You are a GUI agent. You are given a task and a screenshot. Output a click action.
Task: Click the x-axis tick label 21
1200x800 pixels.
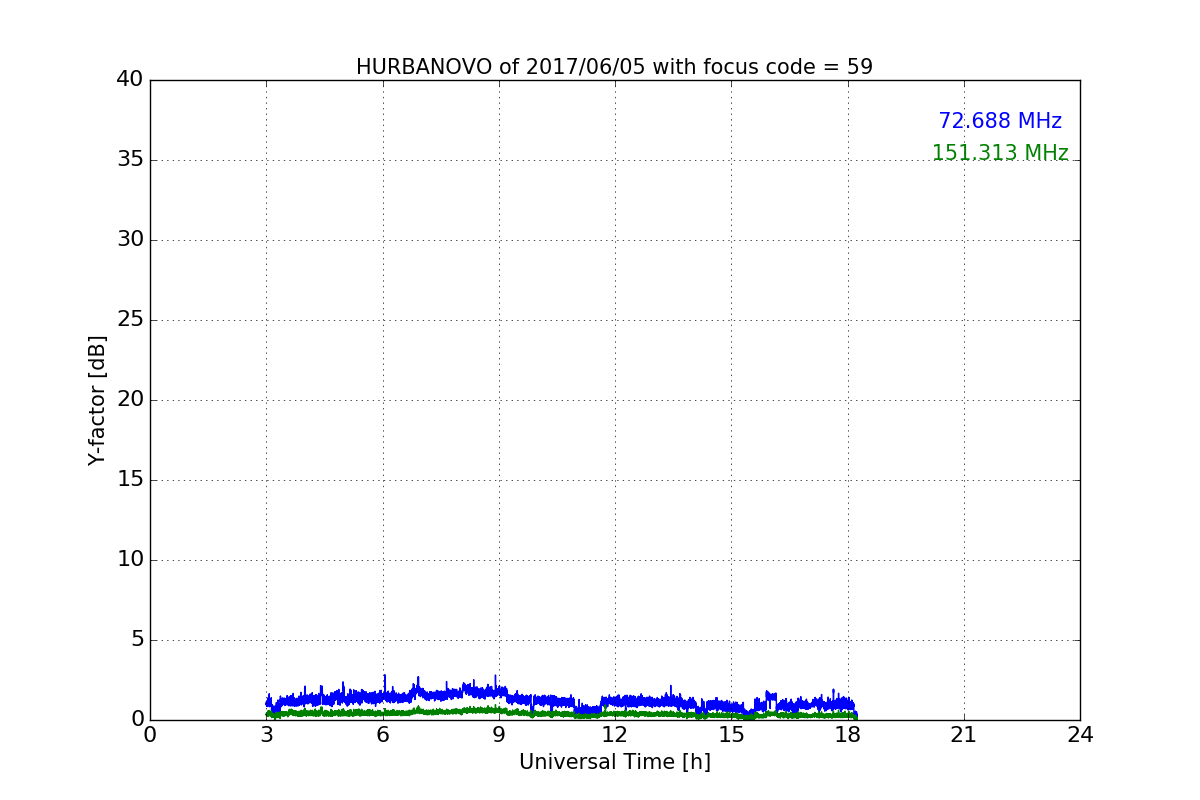tap(964, 735)
